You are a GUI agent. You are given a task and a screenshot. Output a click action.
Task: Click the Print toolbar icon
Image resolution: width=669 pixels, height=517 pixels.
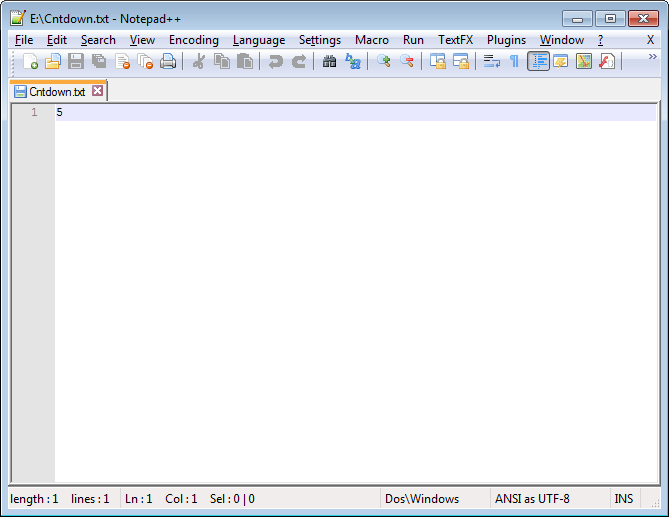point(168,62)
